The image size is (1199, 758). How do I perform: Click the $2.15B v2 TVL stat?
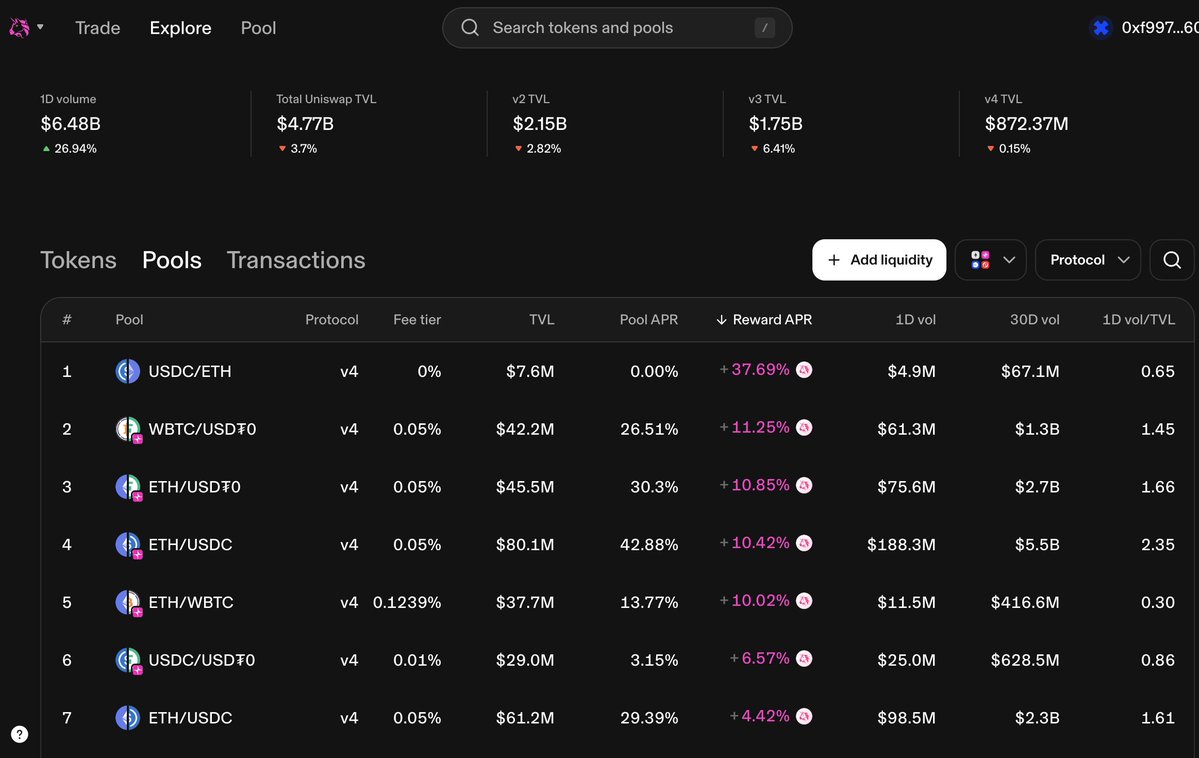[x=540, y=124]
